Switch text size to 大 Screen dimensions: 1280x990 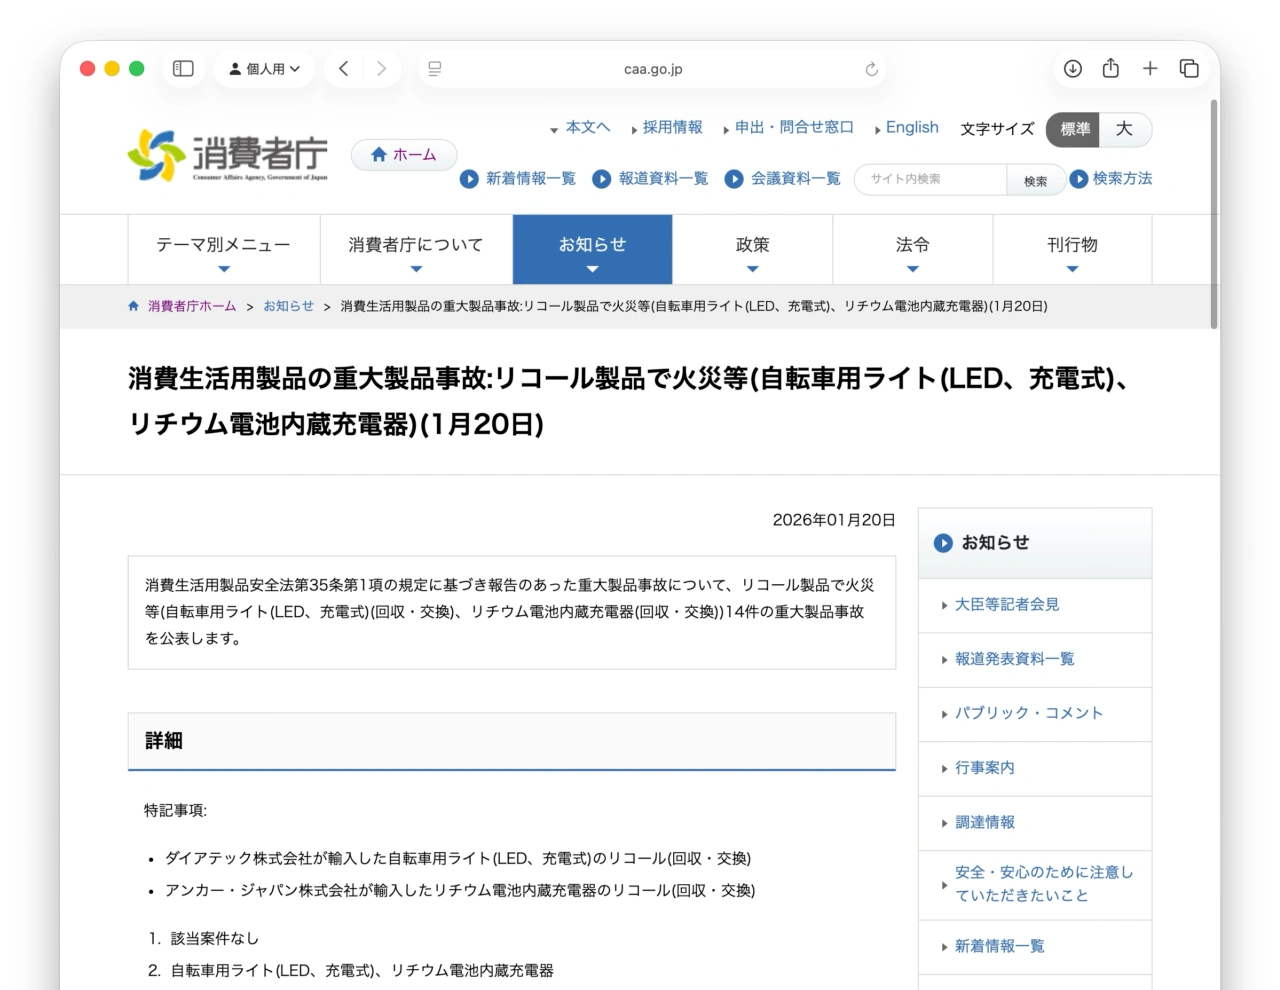[1125, 130]
